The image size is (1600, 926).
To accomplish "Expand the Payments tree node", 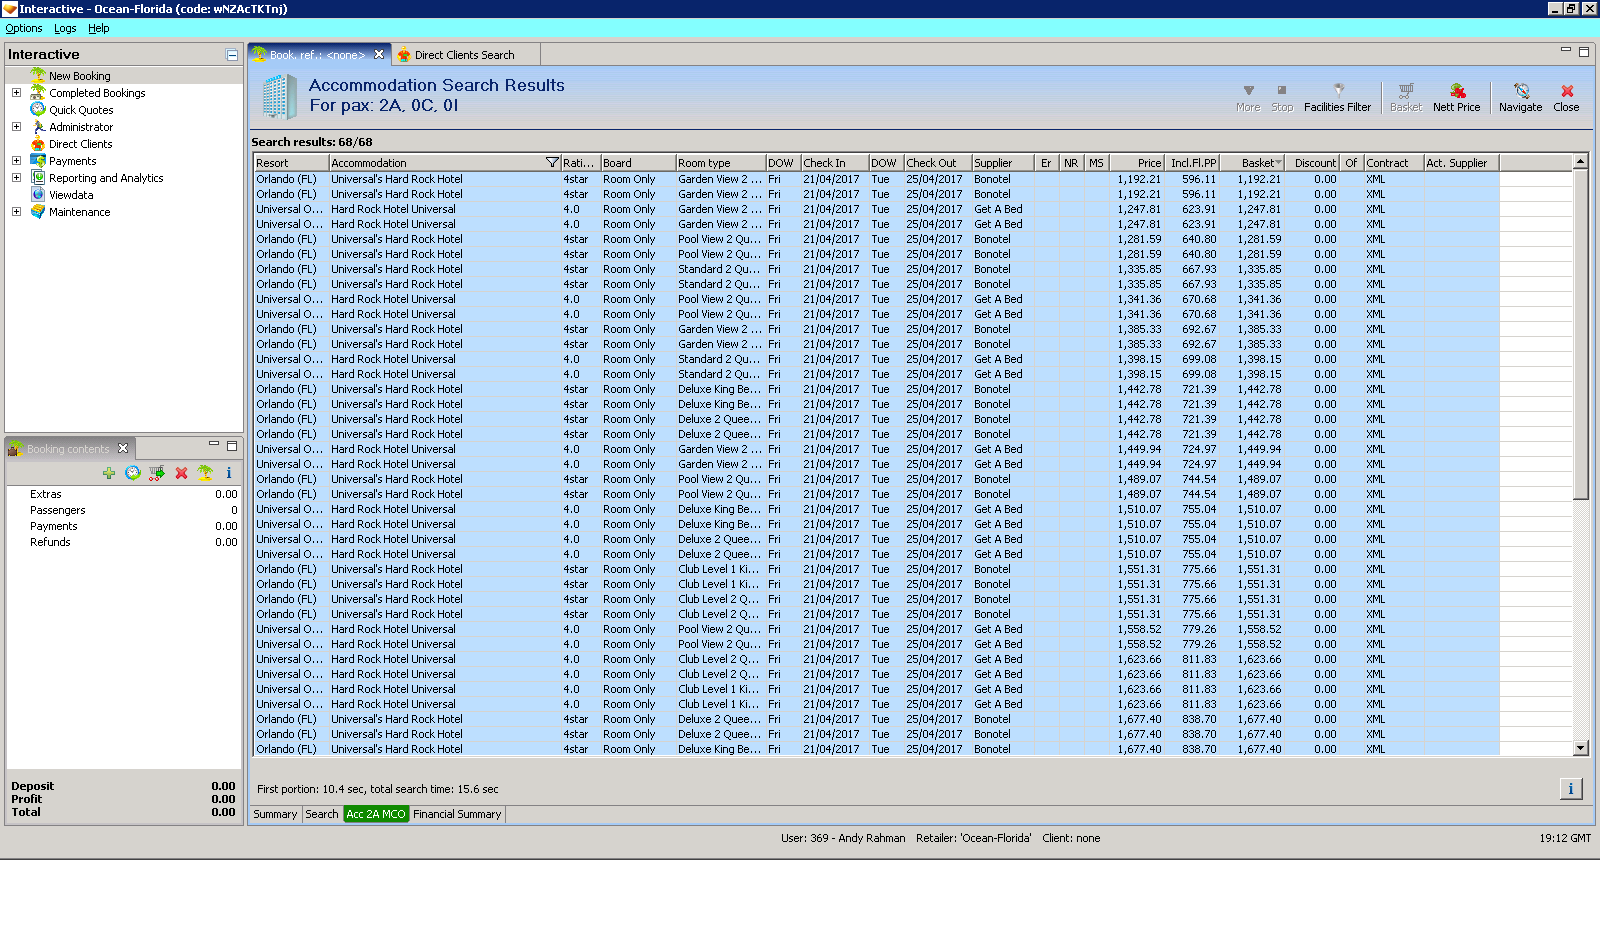I will [x=16, y=161].
